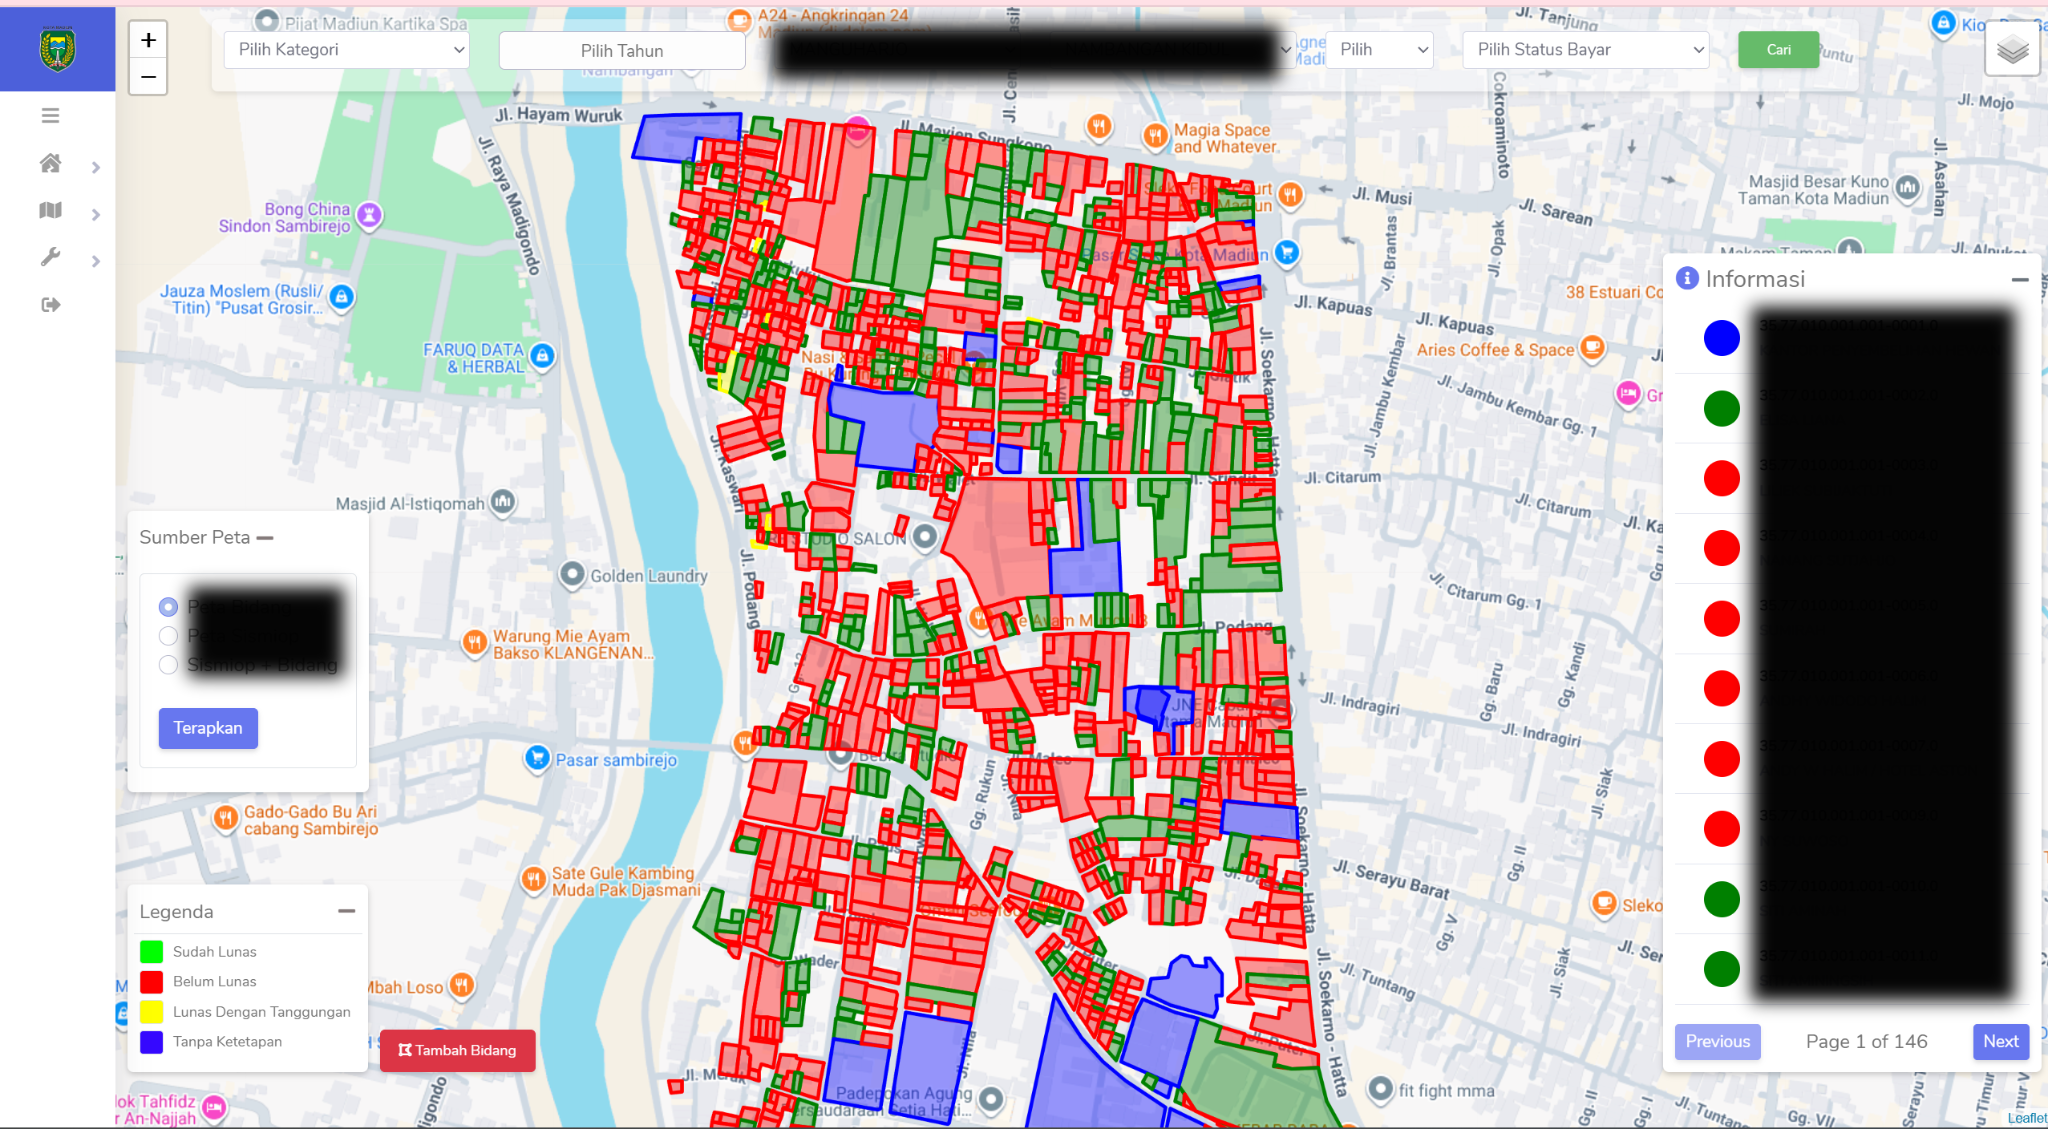Viewport: 2048px width, 1129px height.
Task: Click the Lunas Dengan Tanggungan yellow swatch
Action: 152,1012
